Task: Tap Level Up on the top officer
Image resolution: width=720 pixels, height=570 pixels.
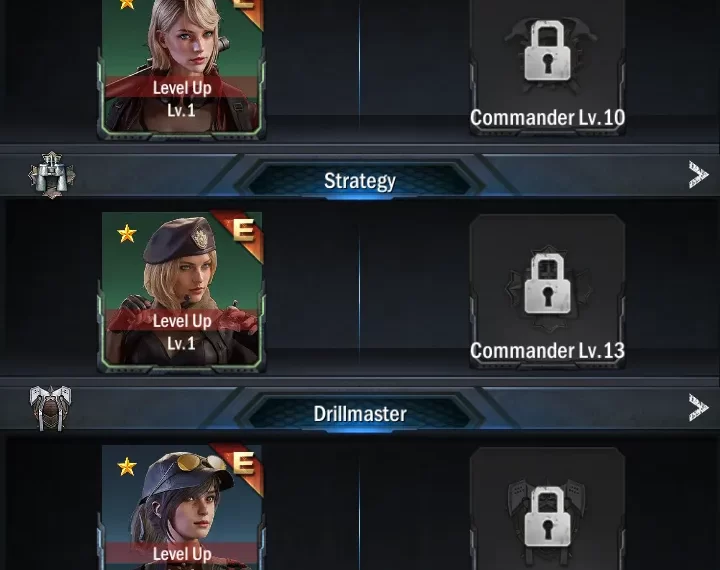Action: click(182, 88)
